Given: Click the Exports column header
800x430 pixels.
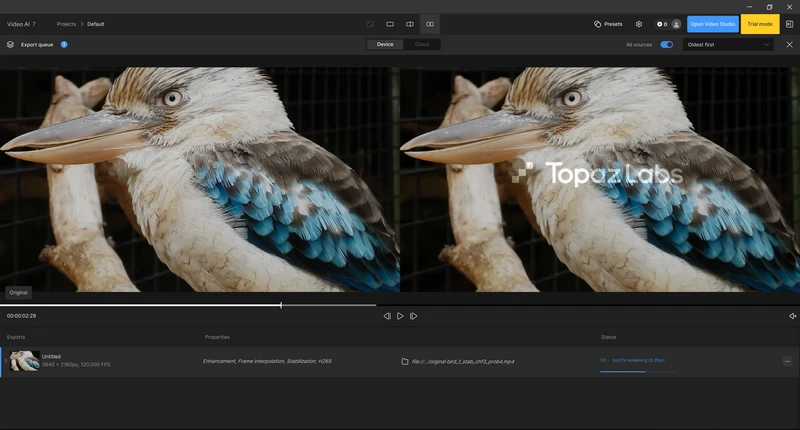Looking at the screenshot, I should tap(16, 337).
